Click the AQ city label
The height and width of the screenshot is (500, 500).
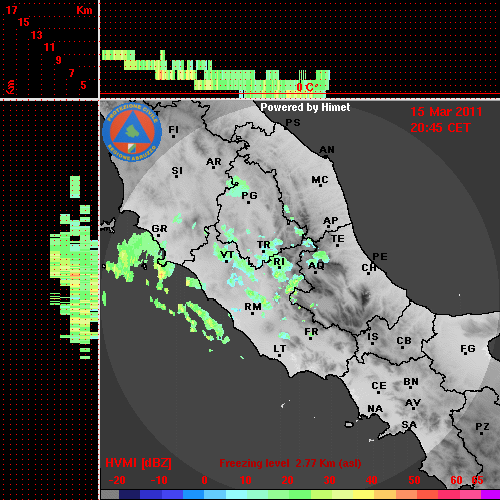point(316,266)
